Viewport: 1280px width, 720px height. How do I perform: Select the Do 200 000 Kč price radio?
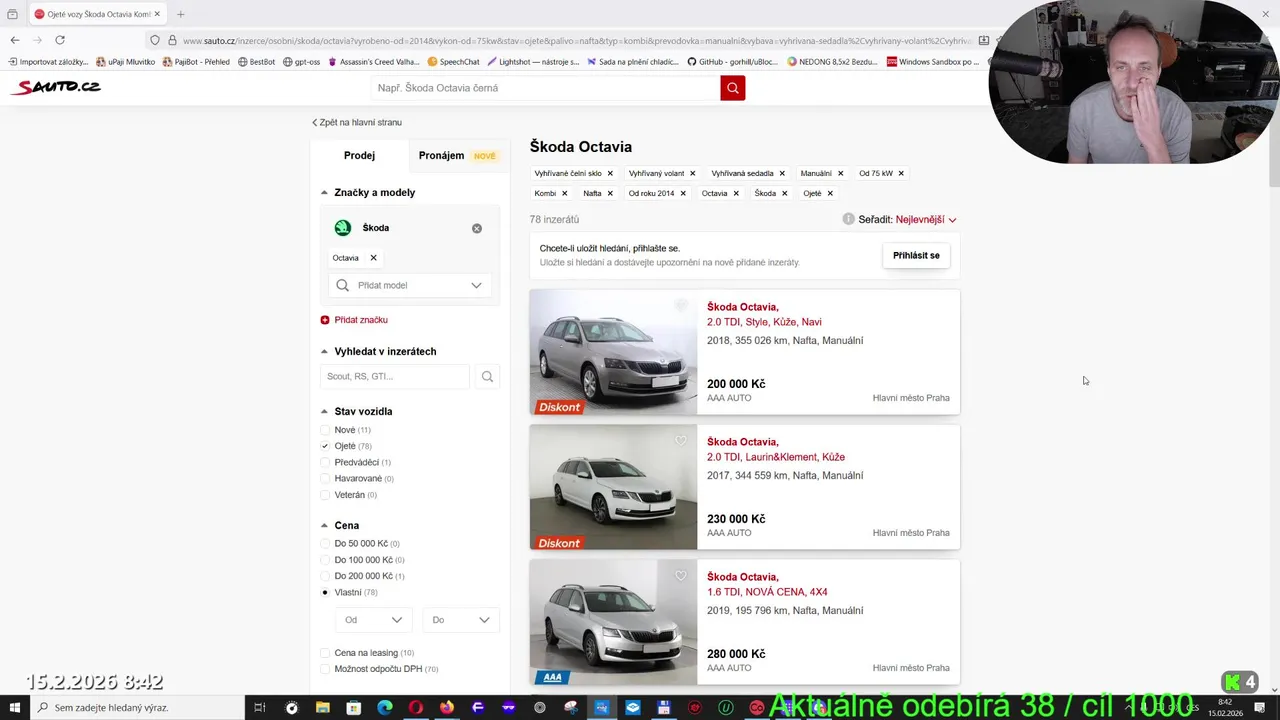point(325,576)
